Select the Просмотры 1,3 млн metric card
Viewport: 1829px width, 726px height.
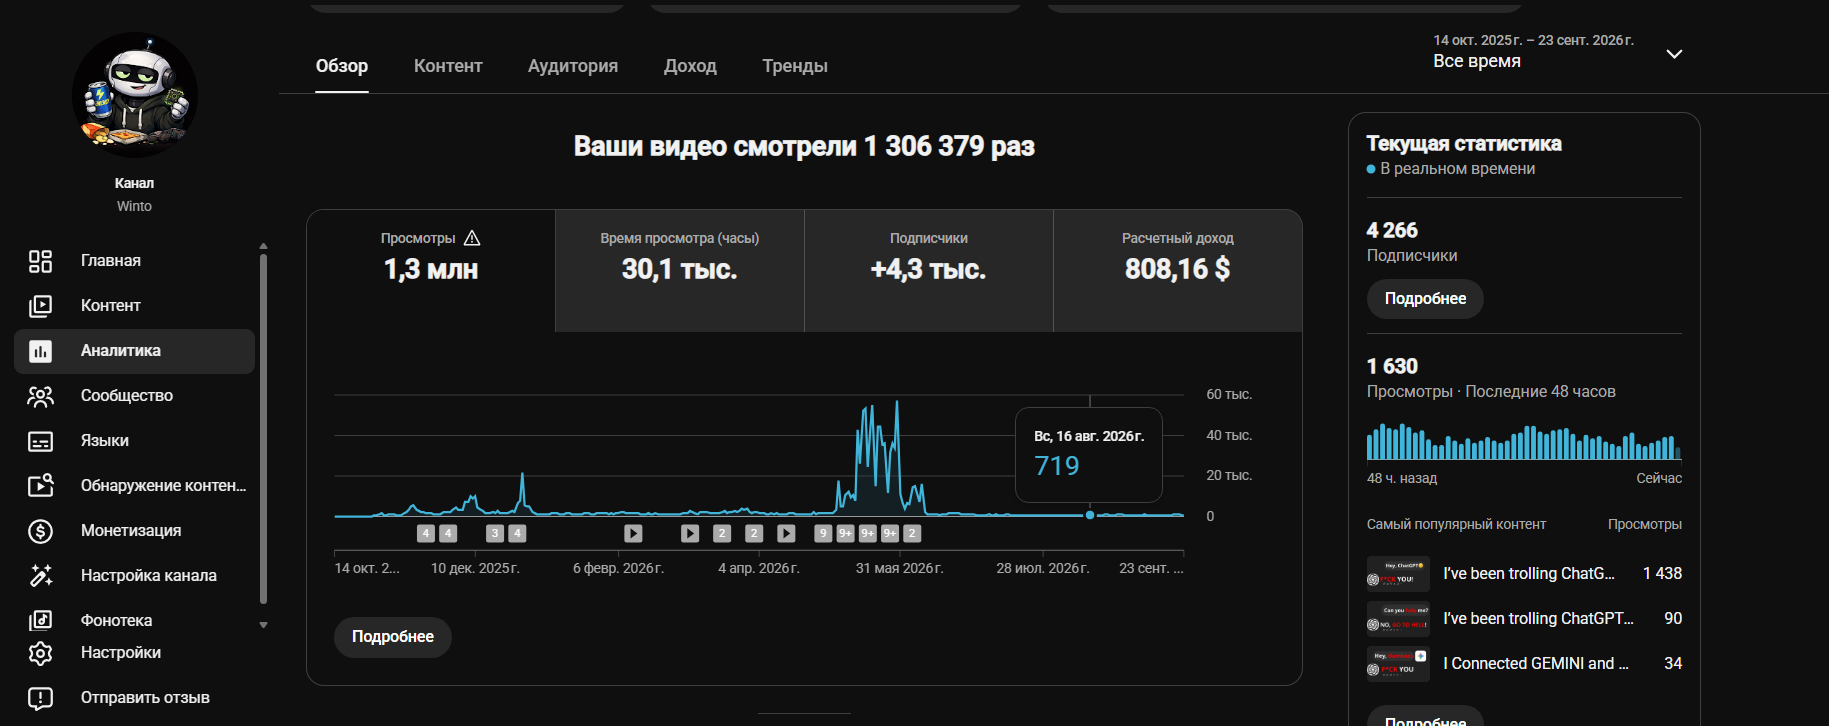(x=431, y=270)
